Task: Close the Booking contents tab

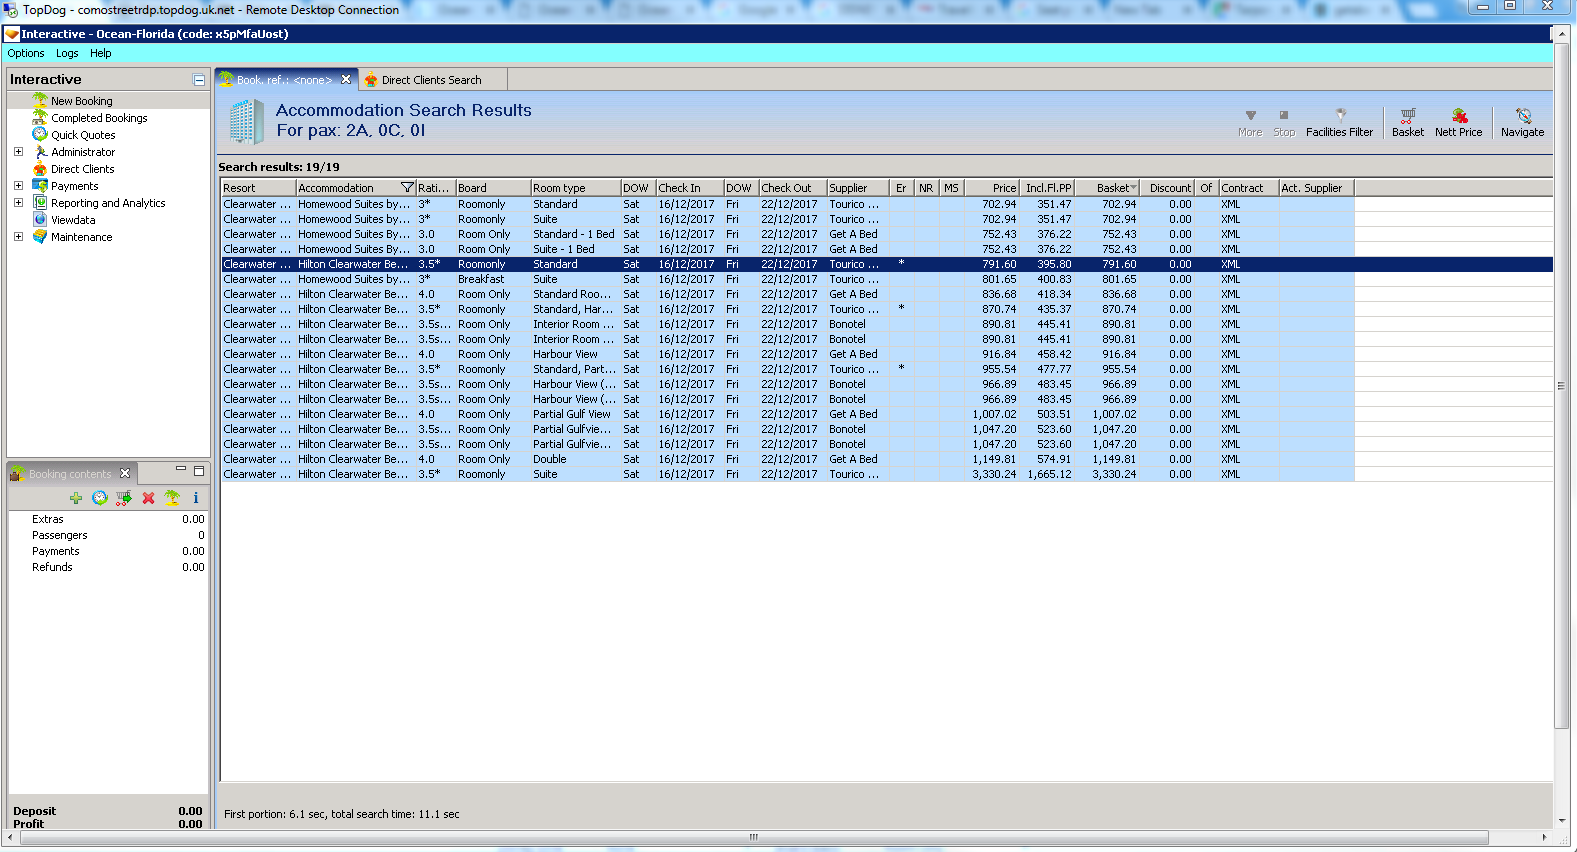Action: click(125, 474)
